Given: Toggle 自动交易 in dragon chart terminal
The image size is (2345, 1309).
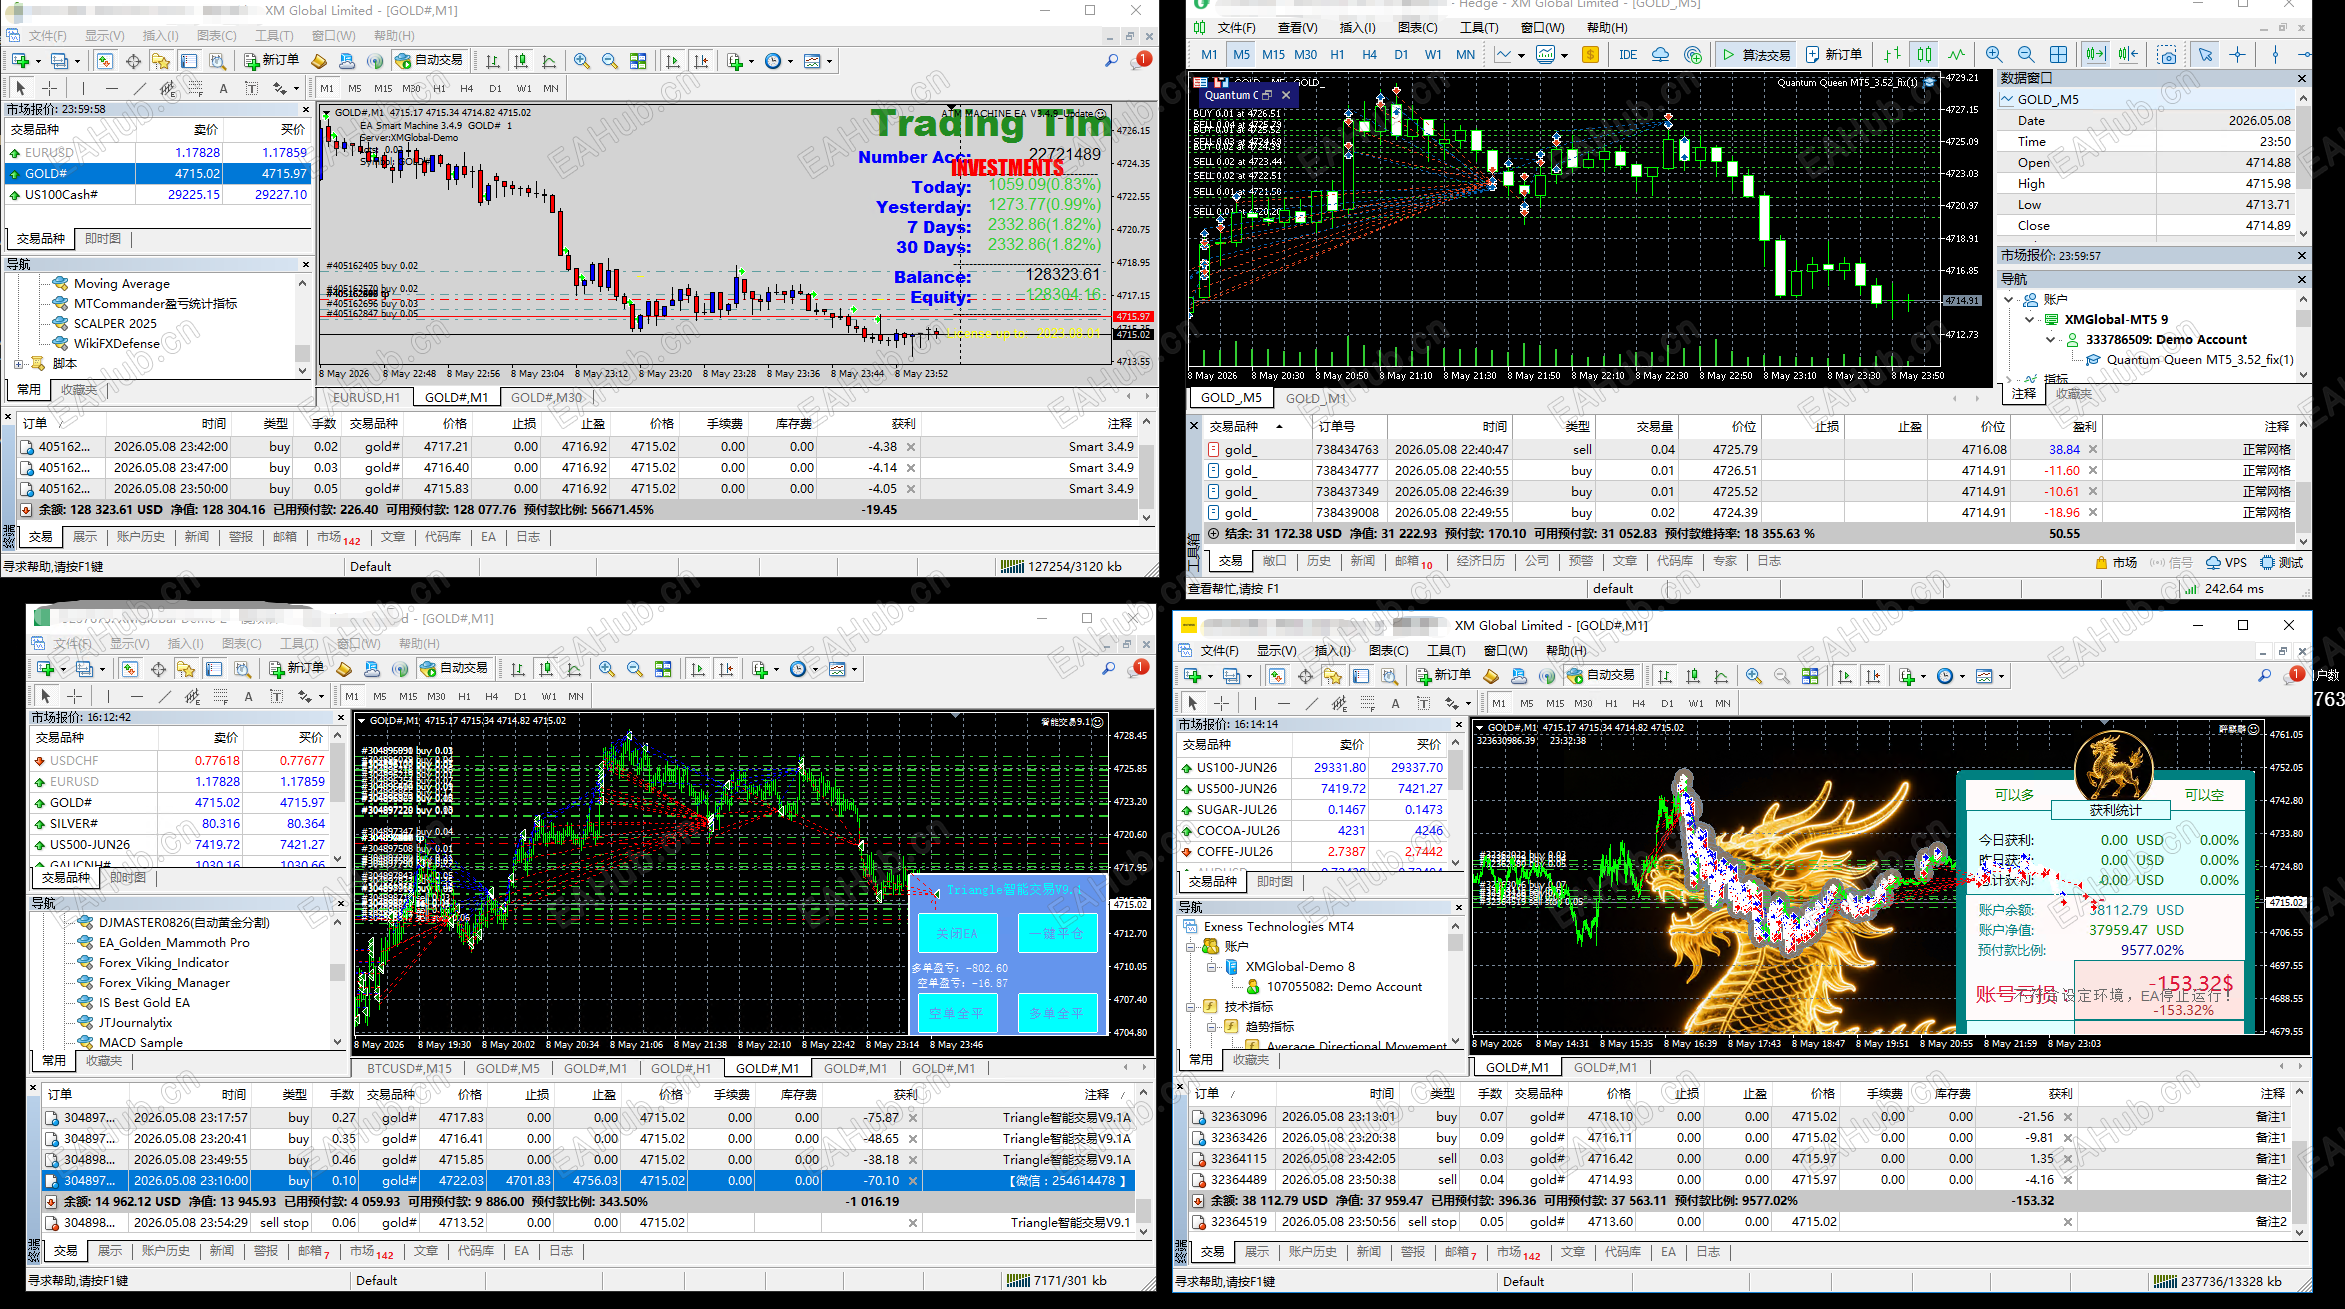Looking at the screenshot, I should coord(1601,676).
